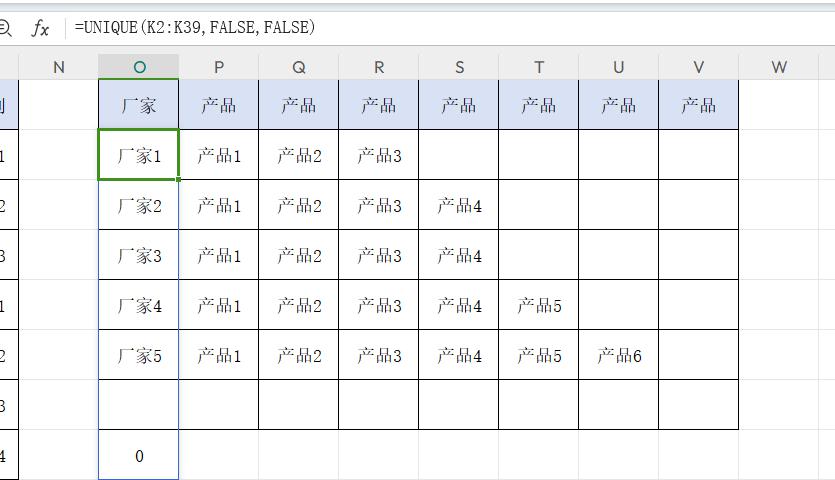The height and width of the screenshot is (480, 835).
Task: Click the fx insert function icon
Action: click(x=40, y=28)
